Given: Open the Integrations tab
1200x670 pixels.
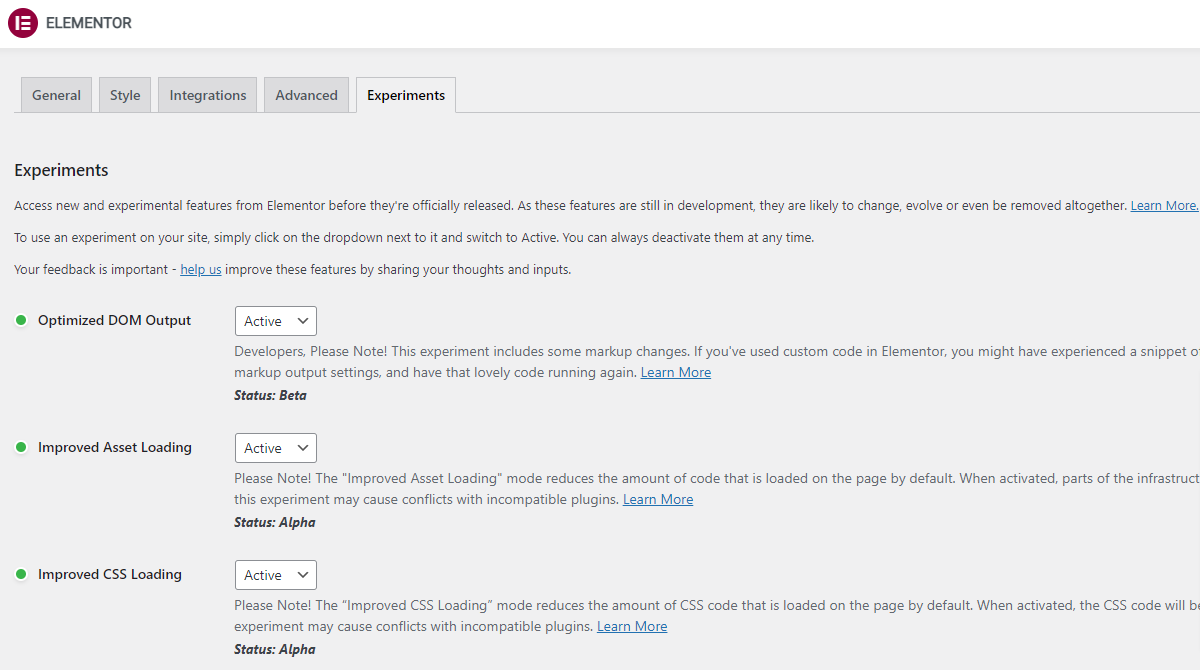Looking at the screenshot, I should click(207, 95).
